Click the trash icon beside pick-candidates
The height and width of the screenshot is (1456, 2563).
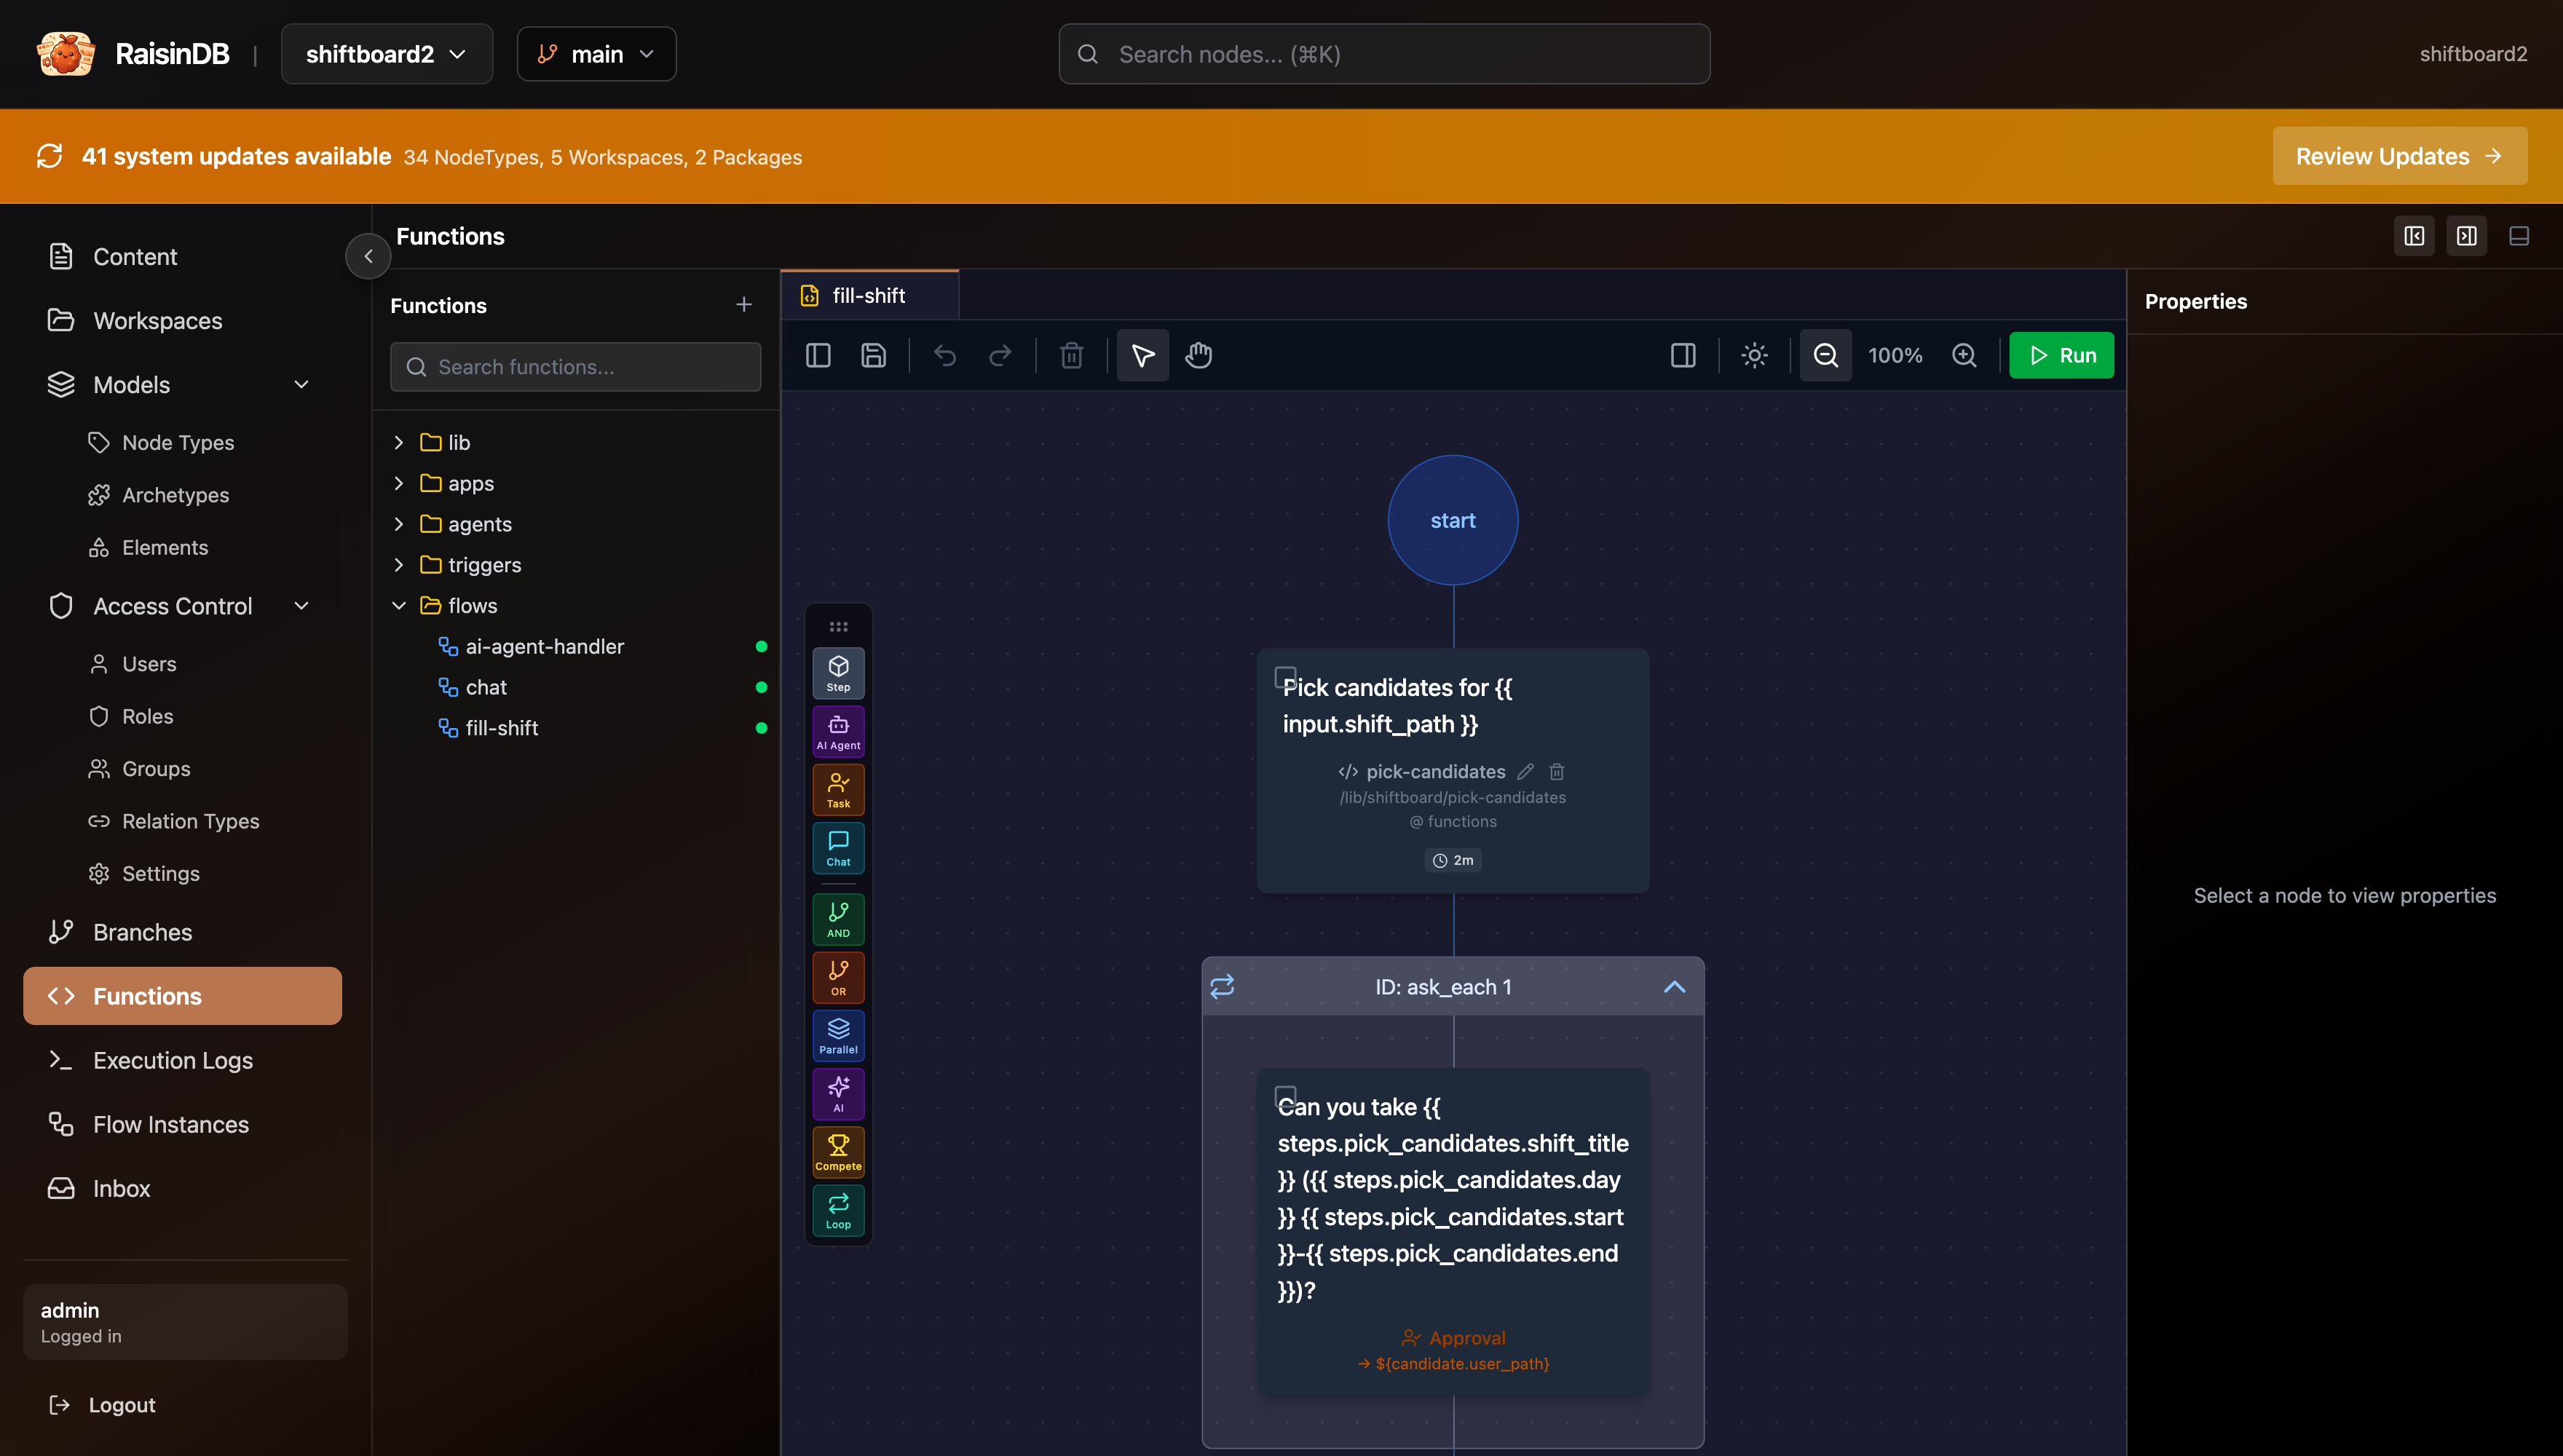[x=1556, y=771]
